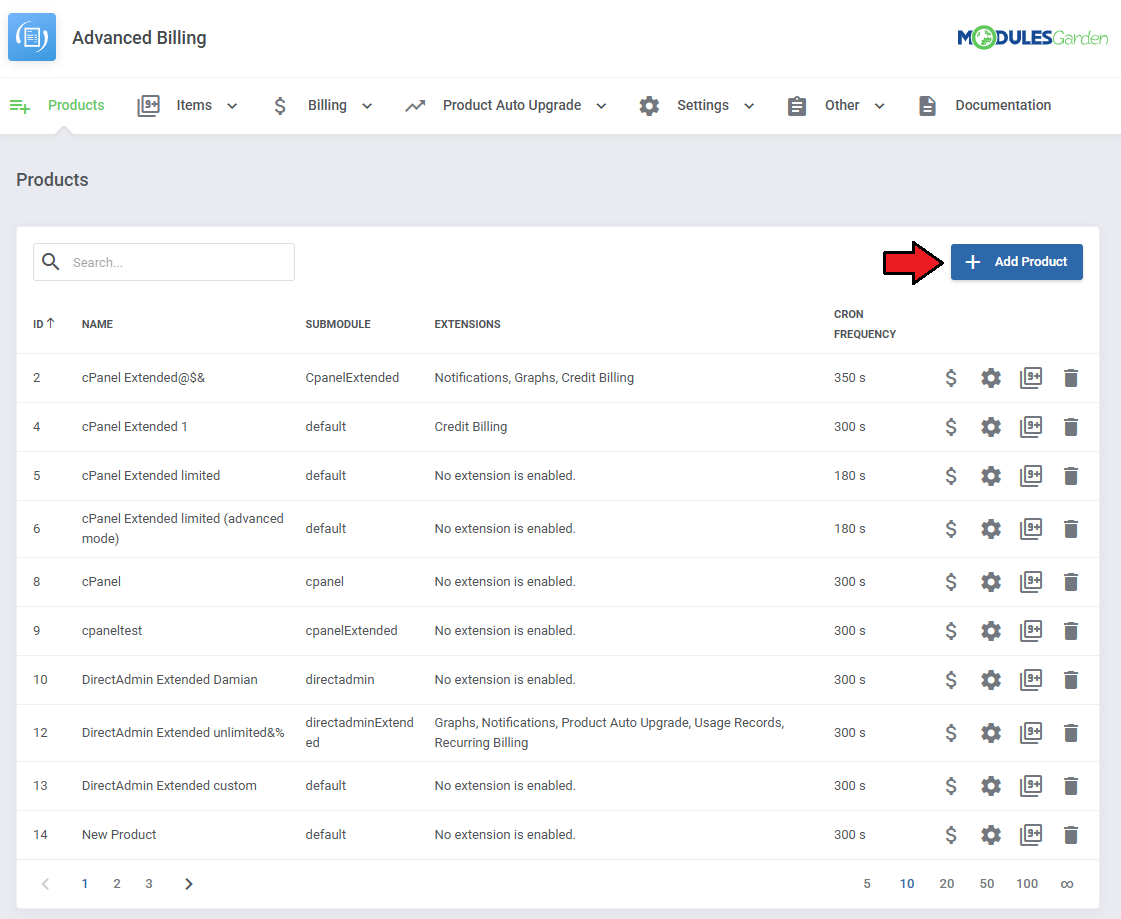Open settings gear for DirectAdmin Extended Damian

click(x=990, y=679)
